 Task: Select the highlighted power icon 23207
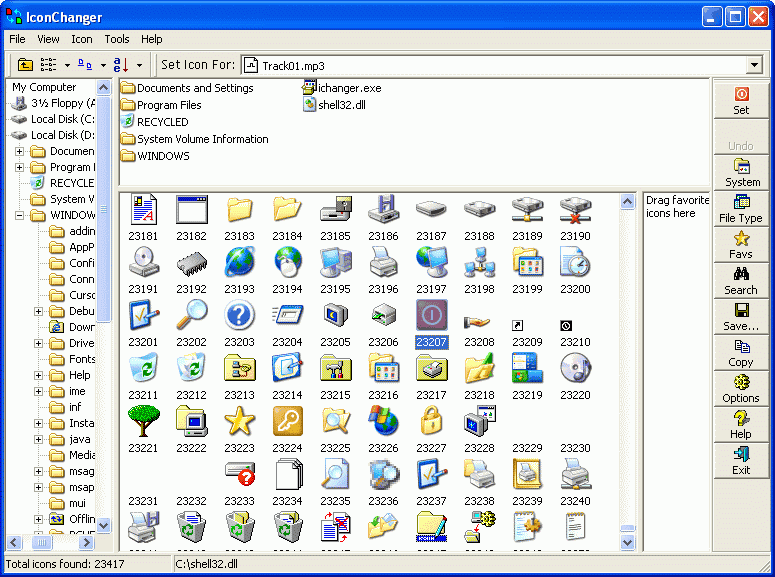coord(431,314)
